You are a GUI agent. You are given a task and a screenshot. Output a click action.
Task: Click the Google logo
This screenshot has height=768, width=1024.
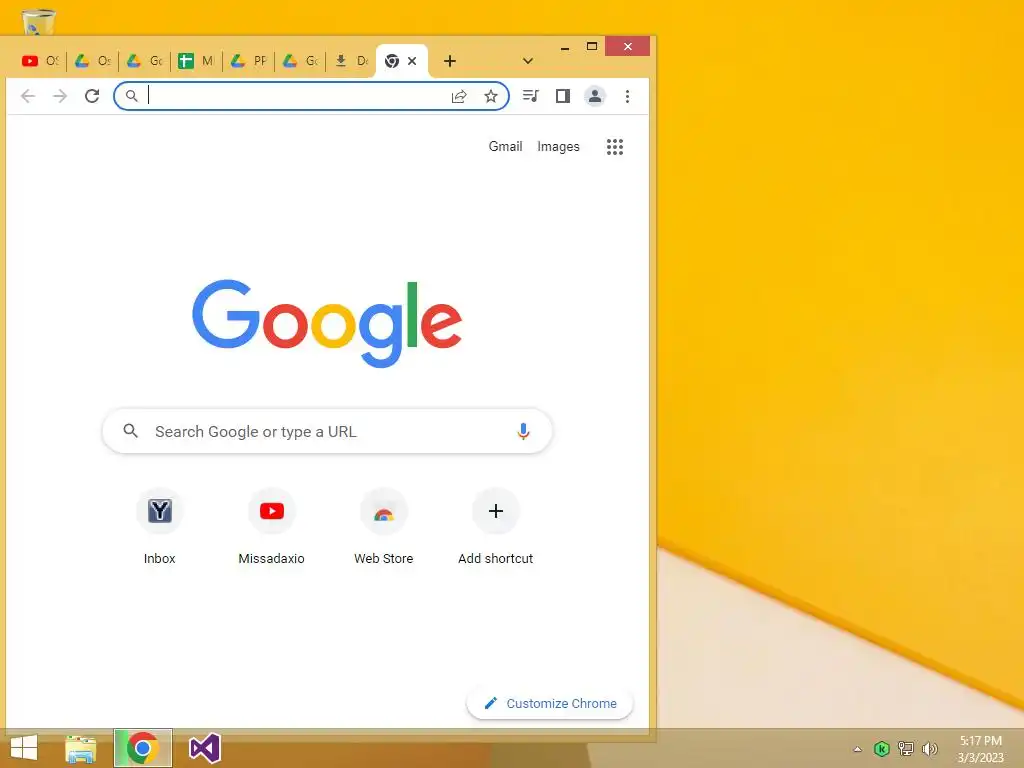[x=327, y=323]
